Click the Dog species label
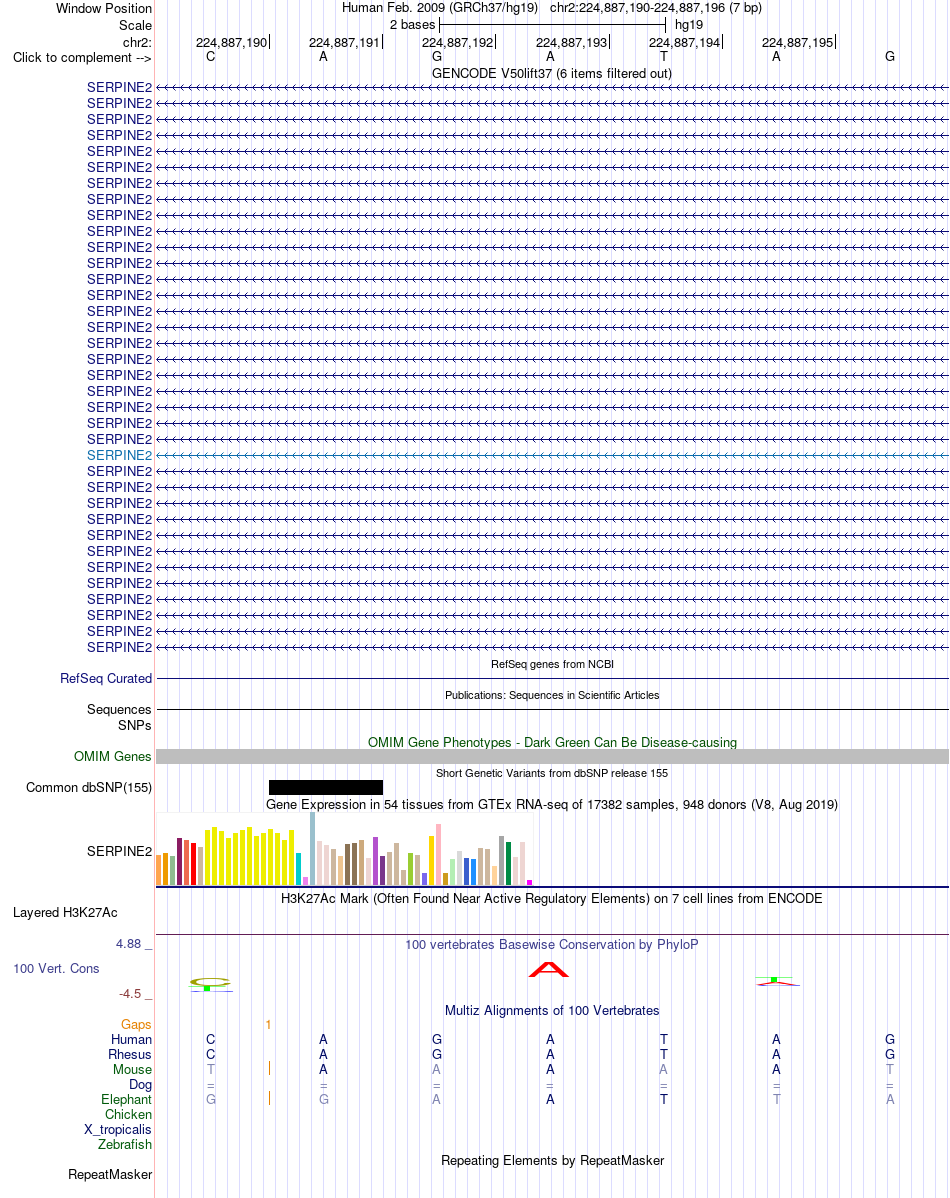Screen dimensions: 950x1198 (x=141, y=1085)
